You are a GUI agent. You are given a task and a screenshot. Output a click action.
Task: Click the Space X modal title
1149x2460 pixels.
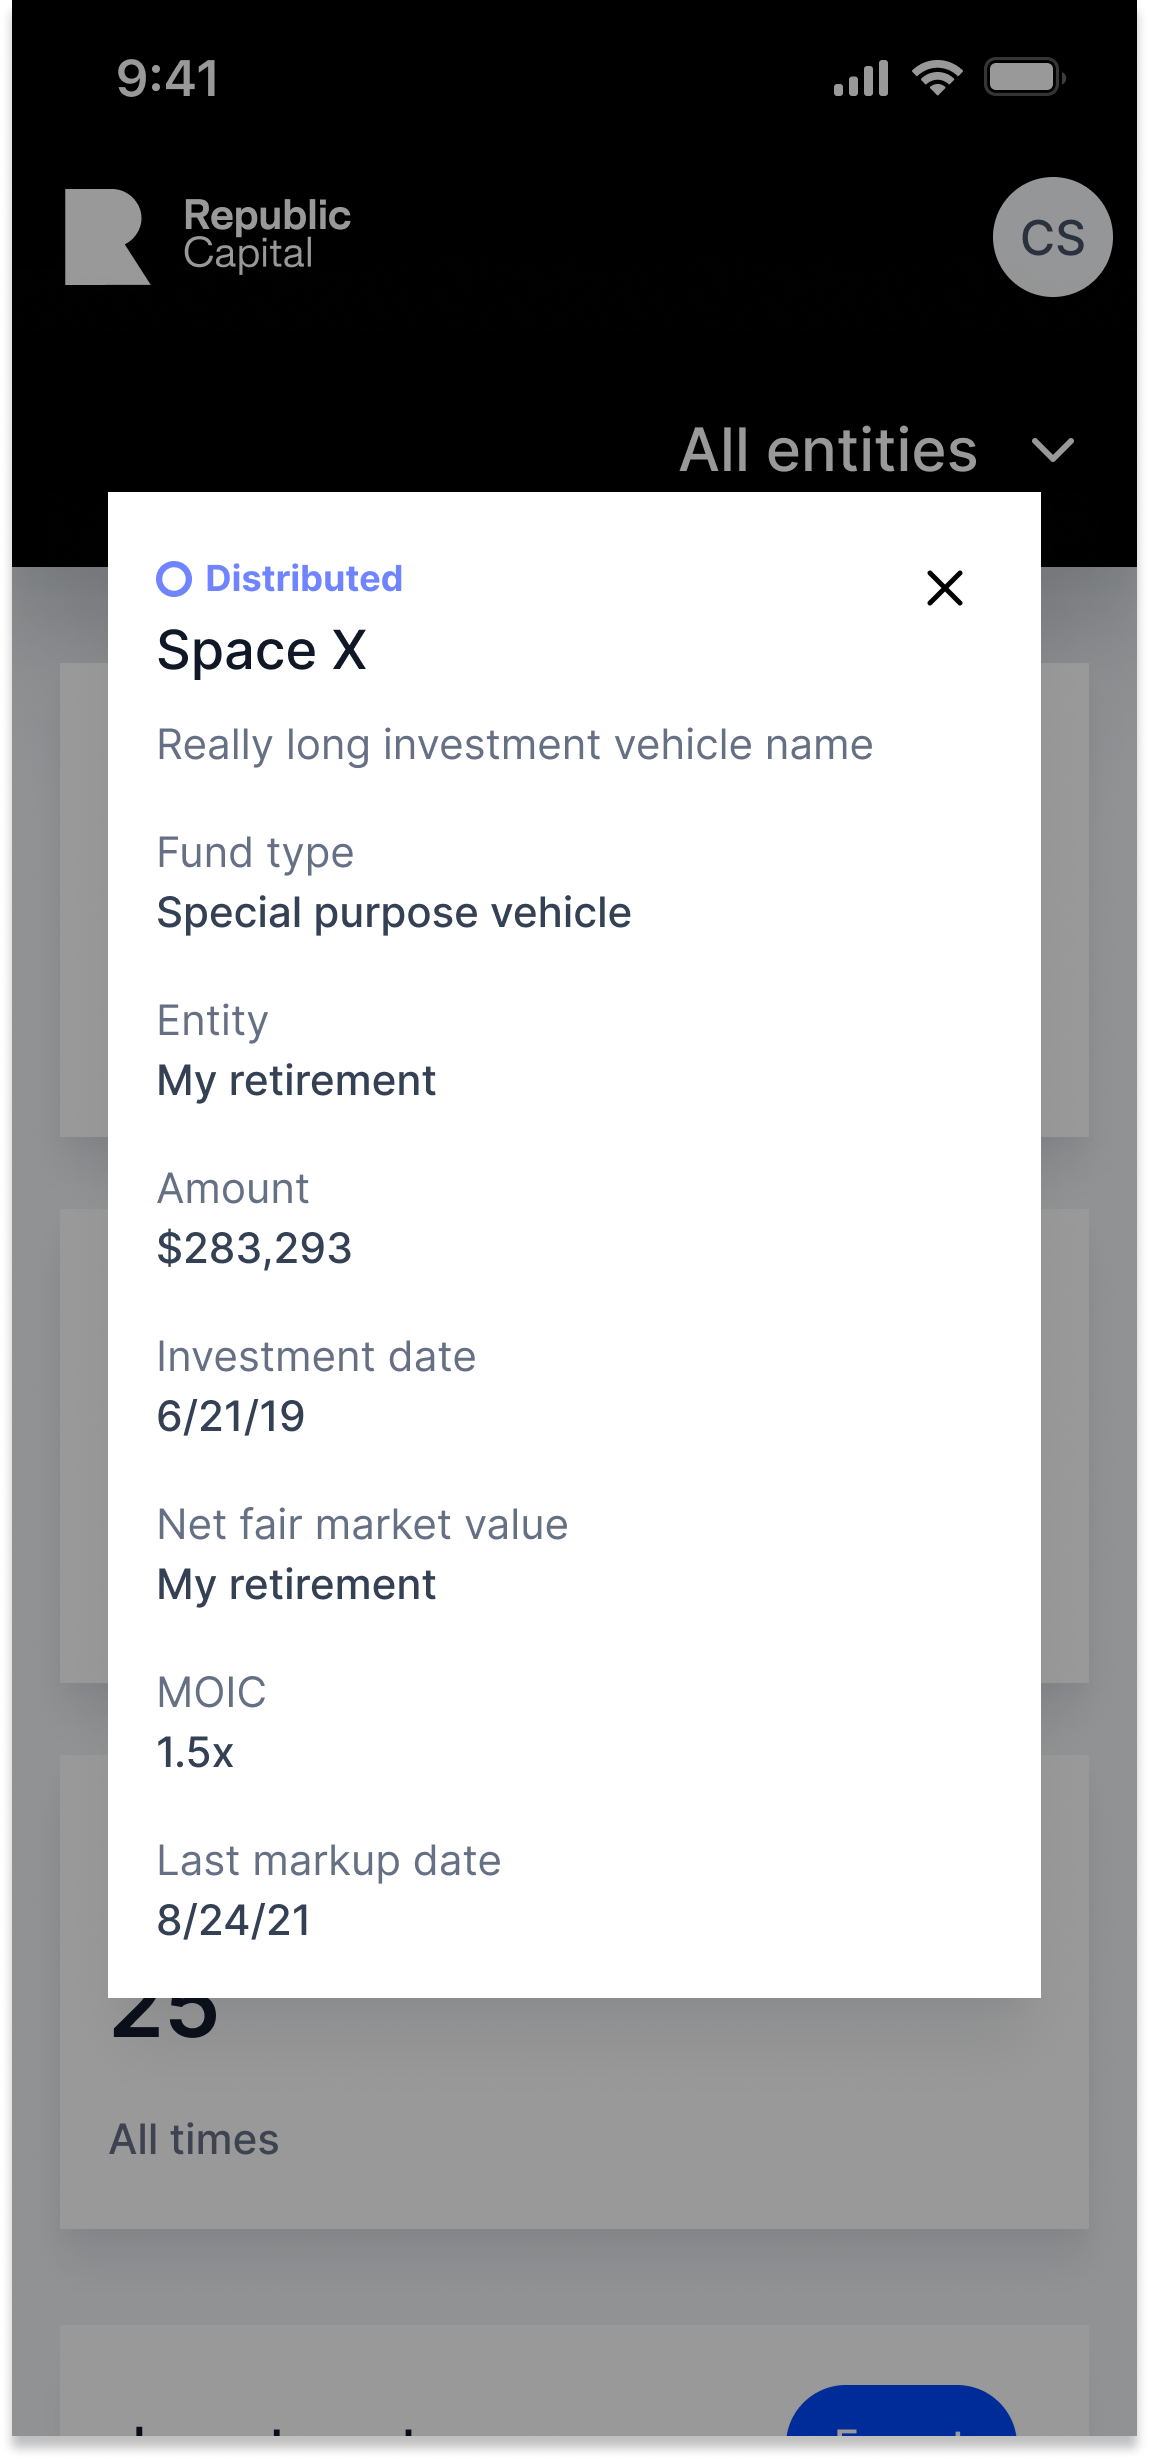pyautogui.click(x=262, y=651)
